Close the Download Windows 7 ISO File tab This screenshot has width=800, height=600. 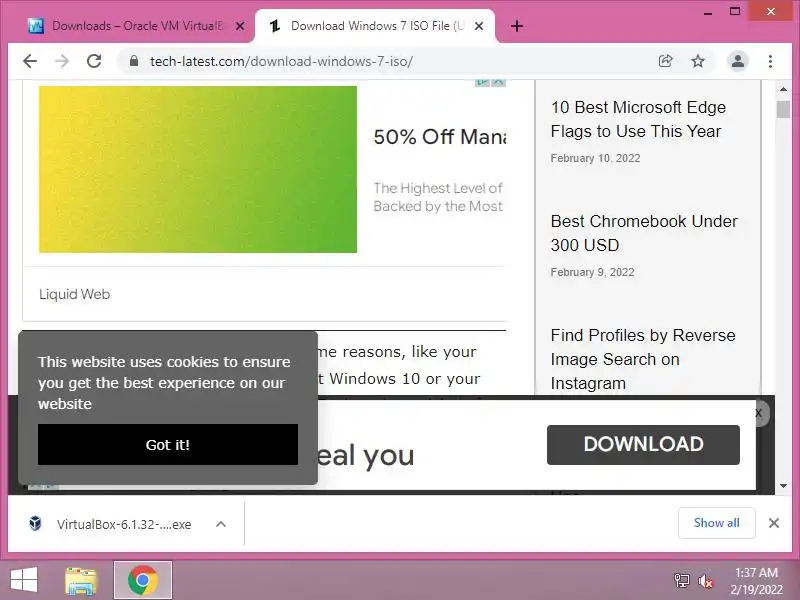coord(479,26)
